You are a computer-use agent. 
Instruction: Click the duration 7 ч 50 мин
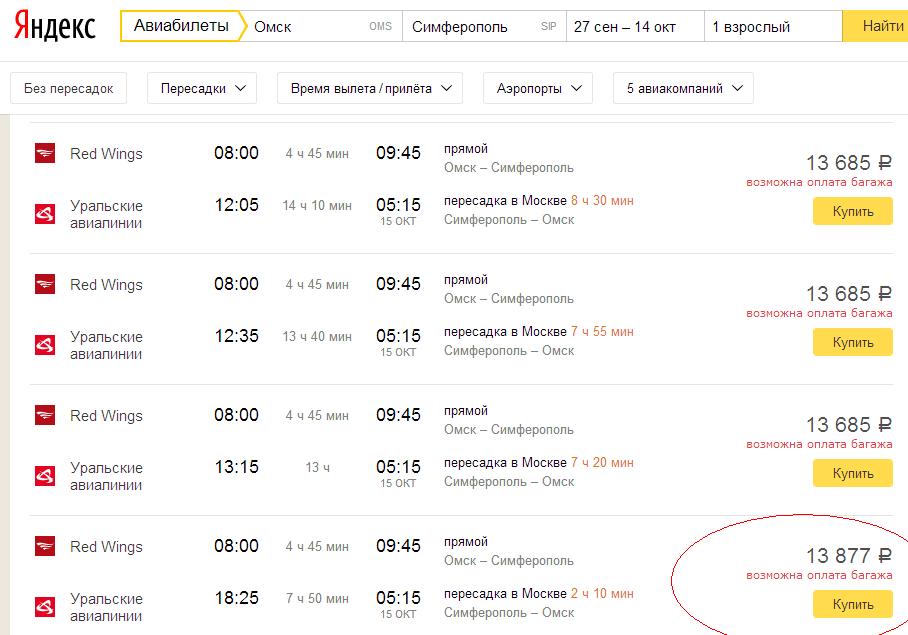pyautogui.click(x=317, y=598)
